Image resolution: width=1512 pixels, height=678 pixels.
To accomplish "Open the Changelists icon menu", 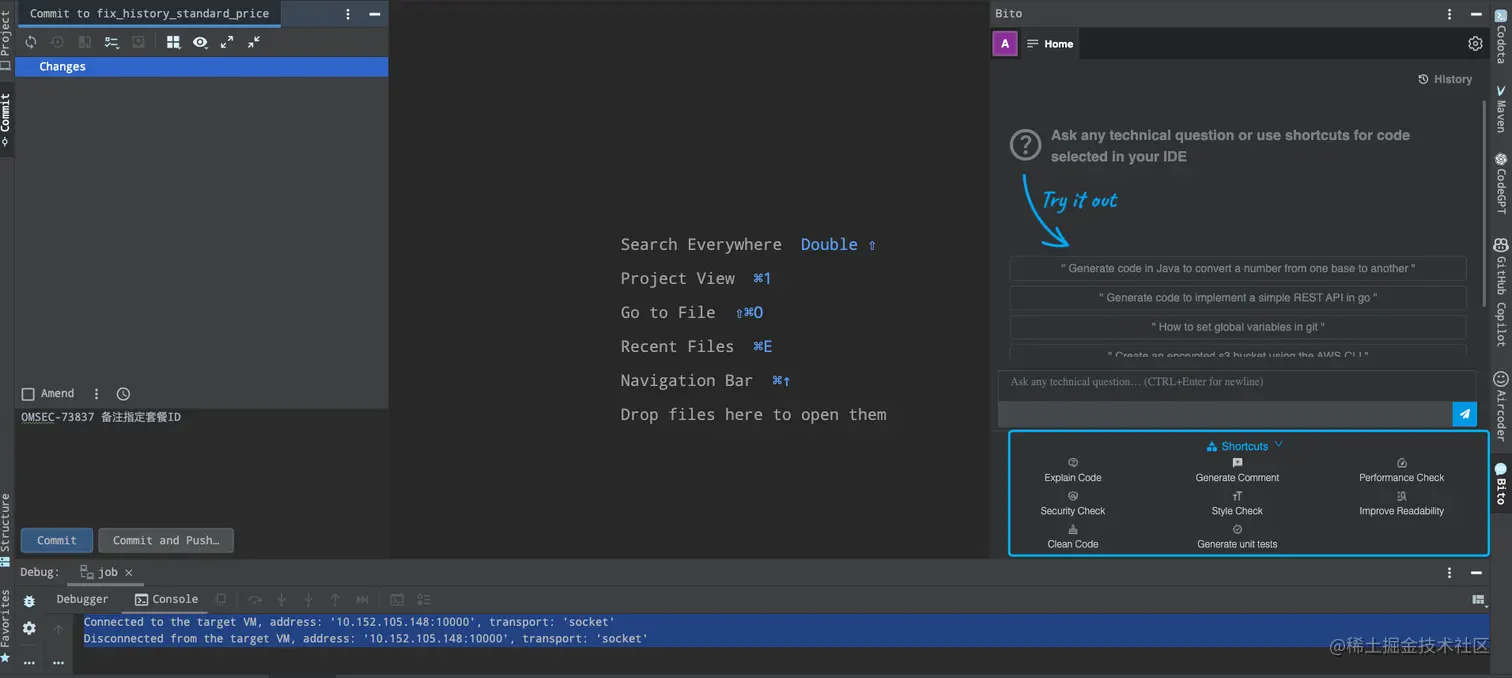I will 112,42.
